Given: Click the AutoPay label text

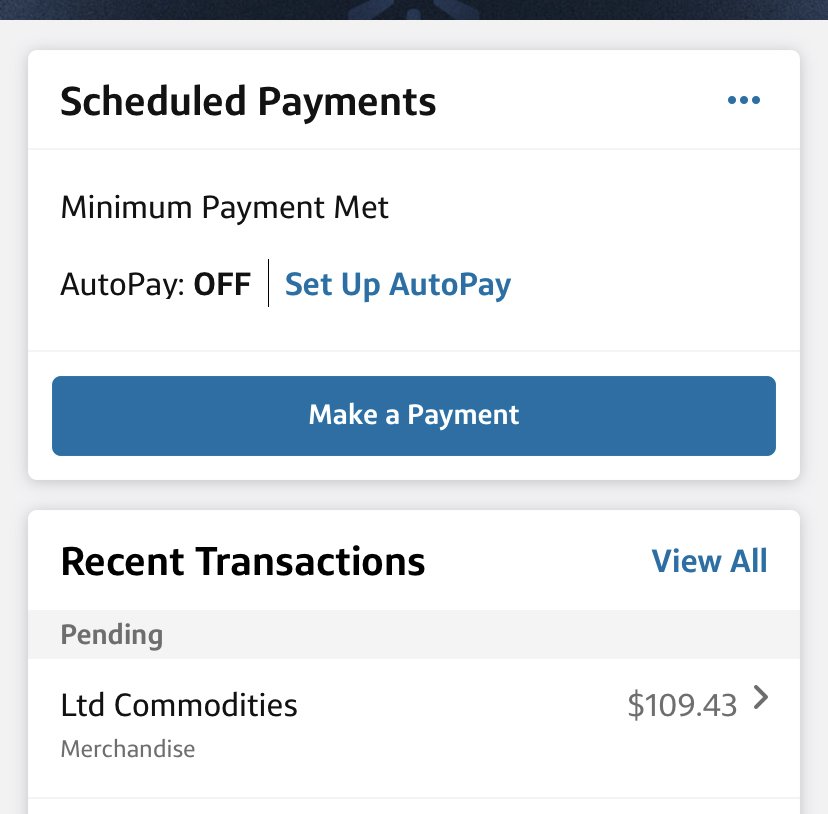Looking at the screenshot, I should click(x=122, y=284).
